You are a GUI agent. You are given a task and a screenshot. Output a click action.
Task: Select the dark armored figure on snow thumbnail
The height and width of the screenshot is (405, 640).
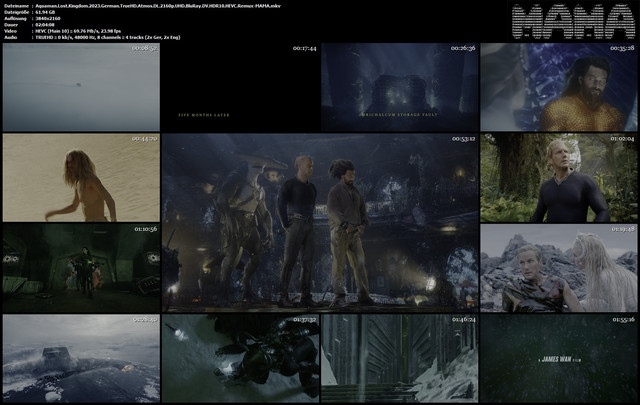[240, 358]
